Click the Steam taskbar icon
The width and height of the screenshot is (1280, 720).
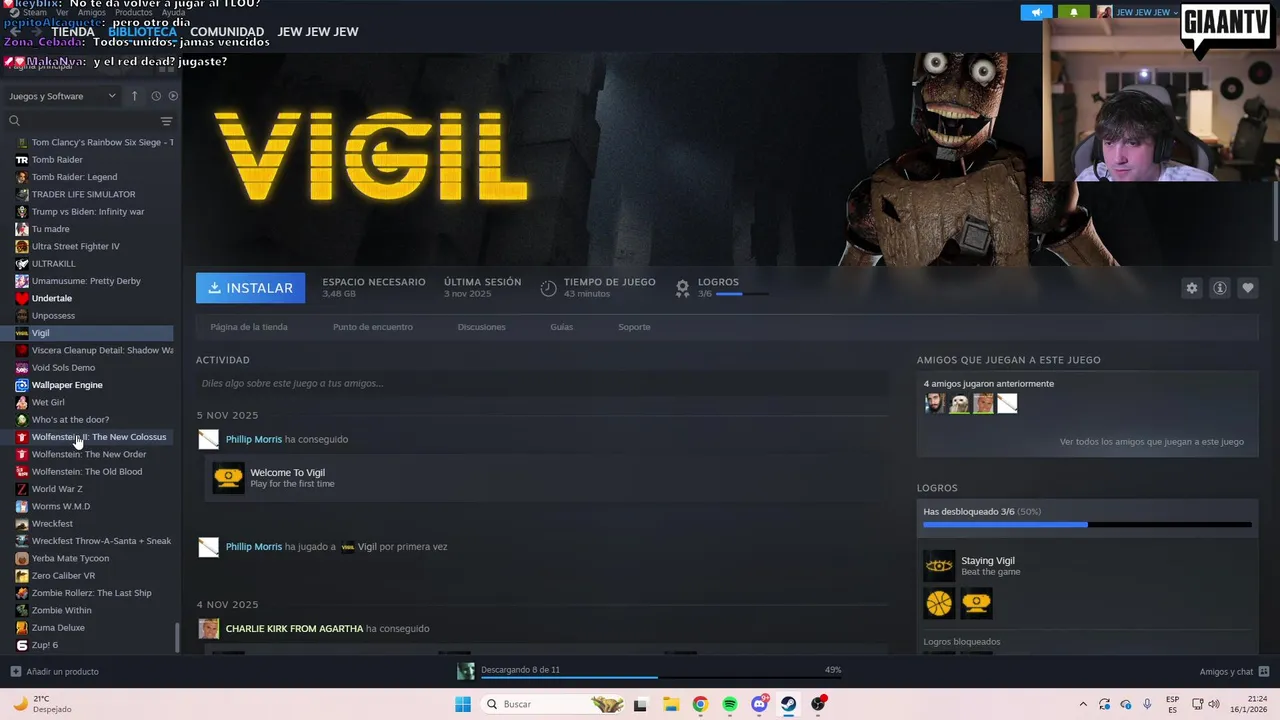tap(789, 704)
